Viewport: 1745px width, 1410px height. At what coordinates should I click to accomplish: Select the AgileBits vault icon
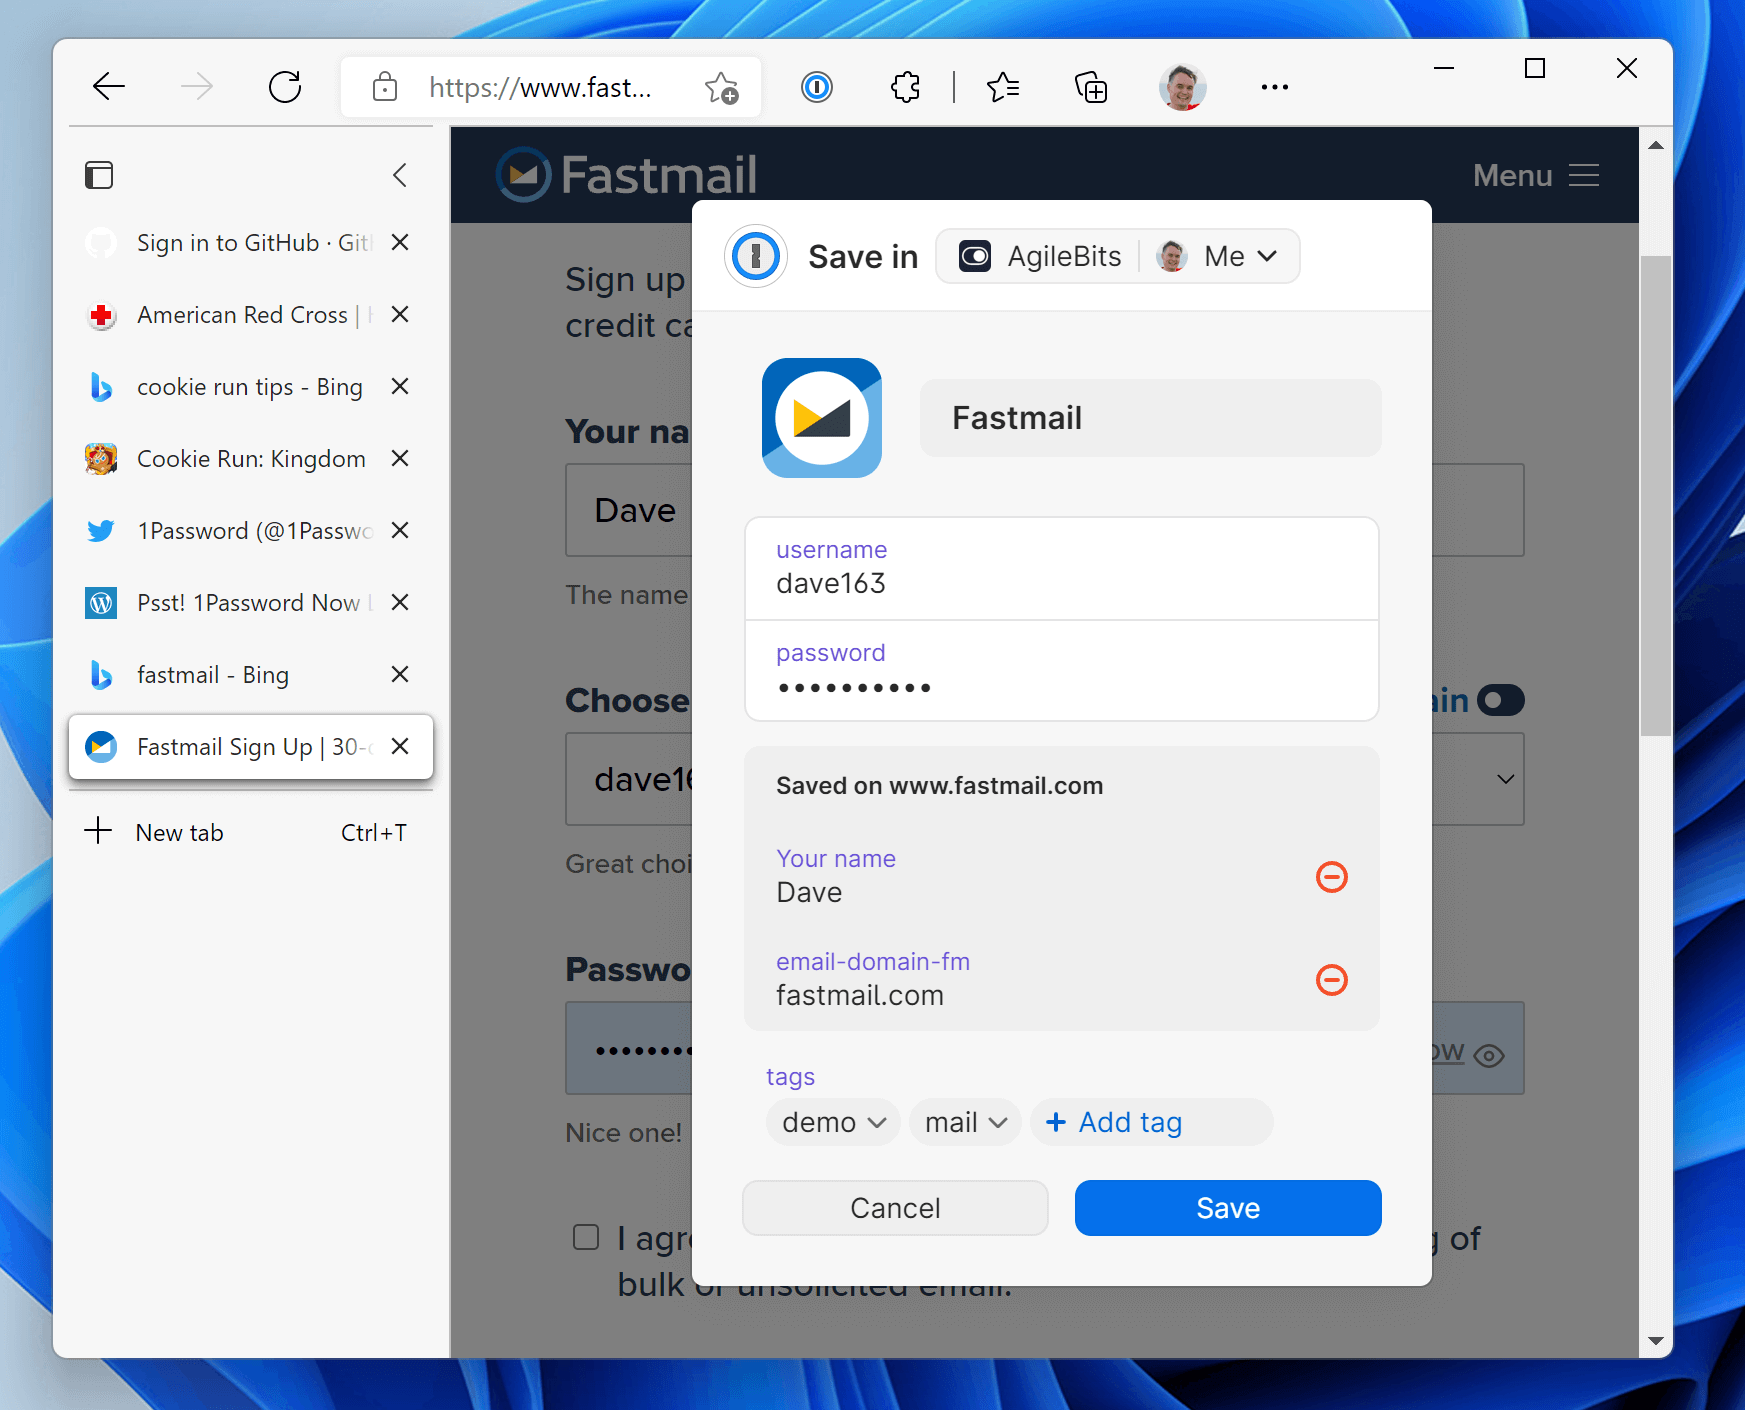[974, 256]
